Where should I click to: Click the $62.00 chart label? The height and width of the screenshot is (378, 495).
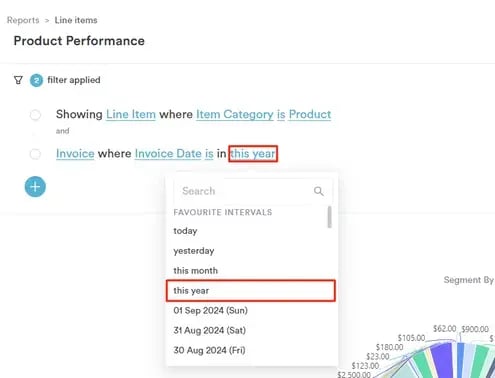point(444,328)
